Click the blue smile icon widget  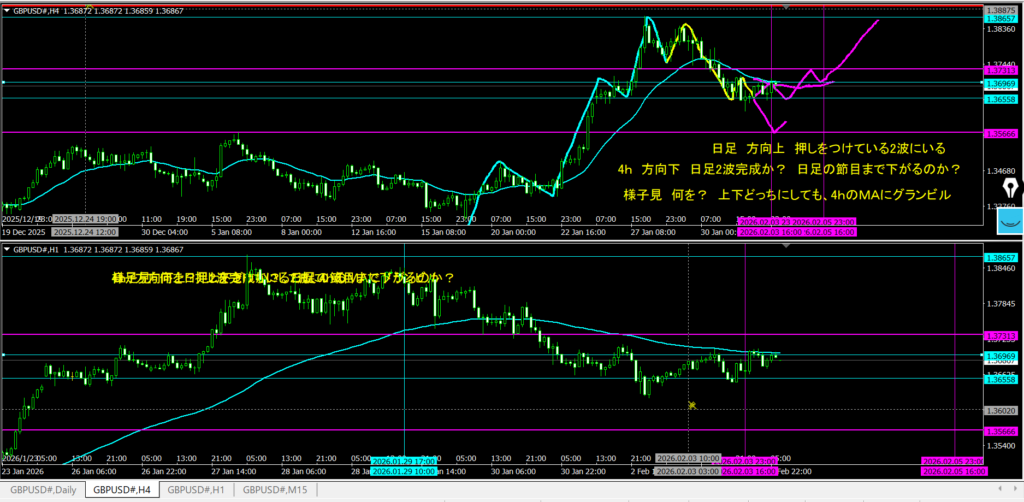point(1011,221)
